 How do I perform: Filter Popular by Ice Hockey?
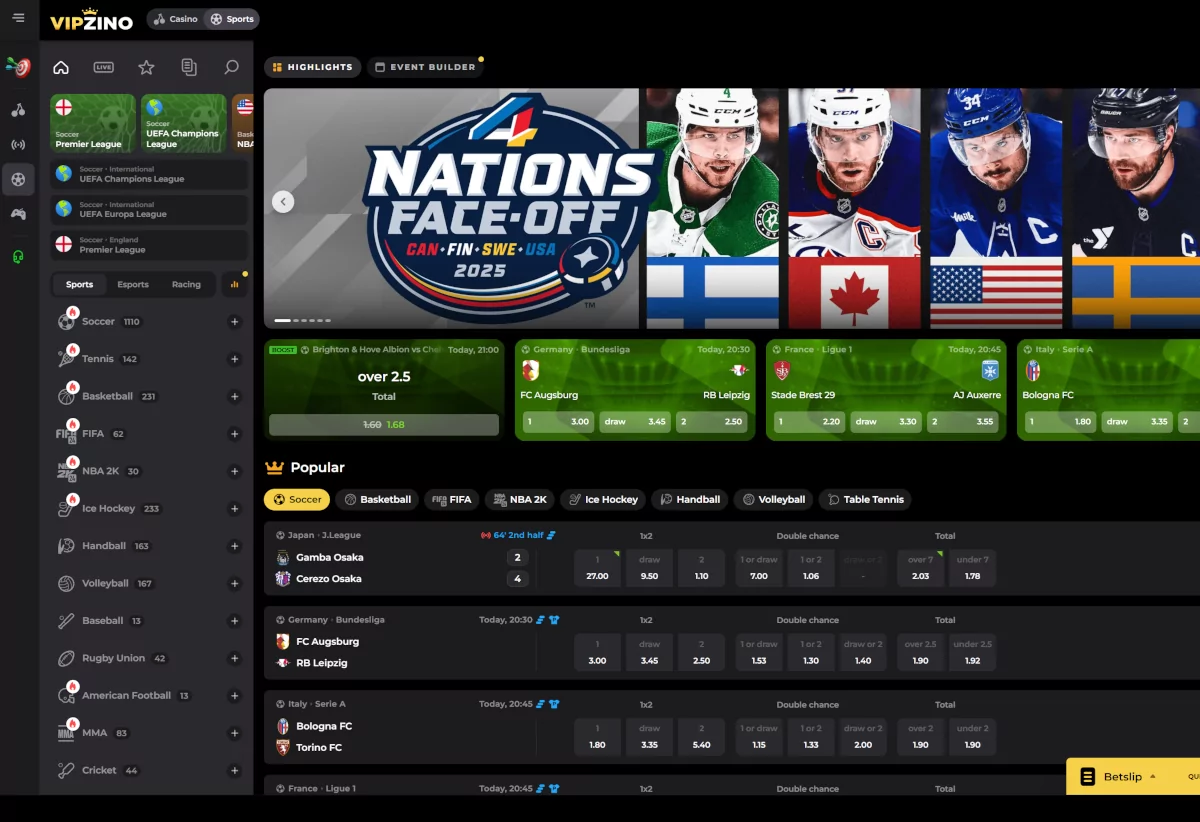coord(603,499)
